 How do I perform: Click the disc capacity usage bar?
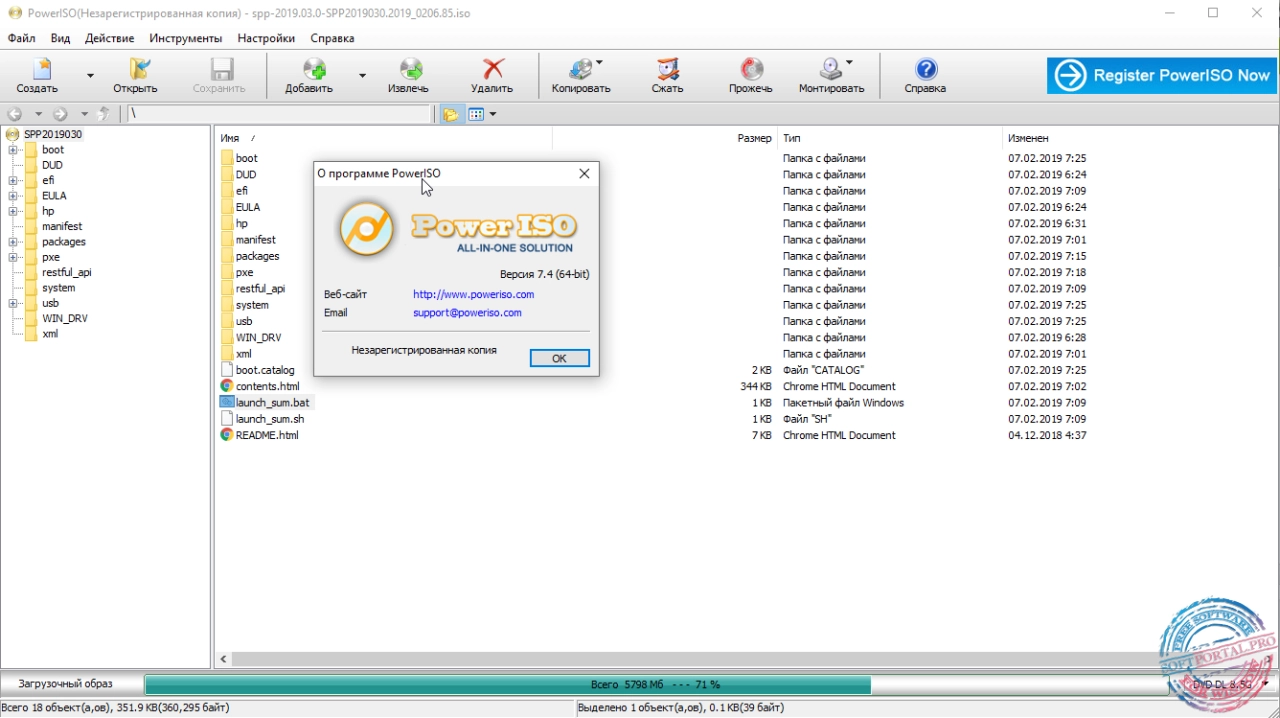656,685
